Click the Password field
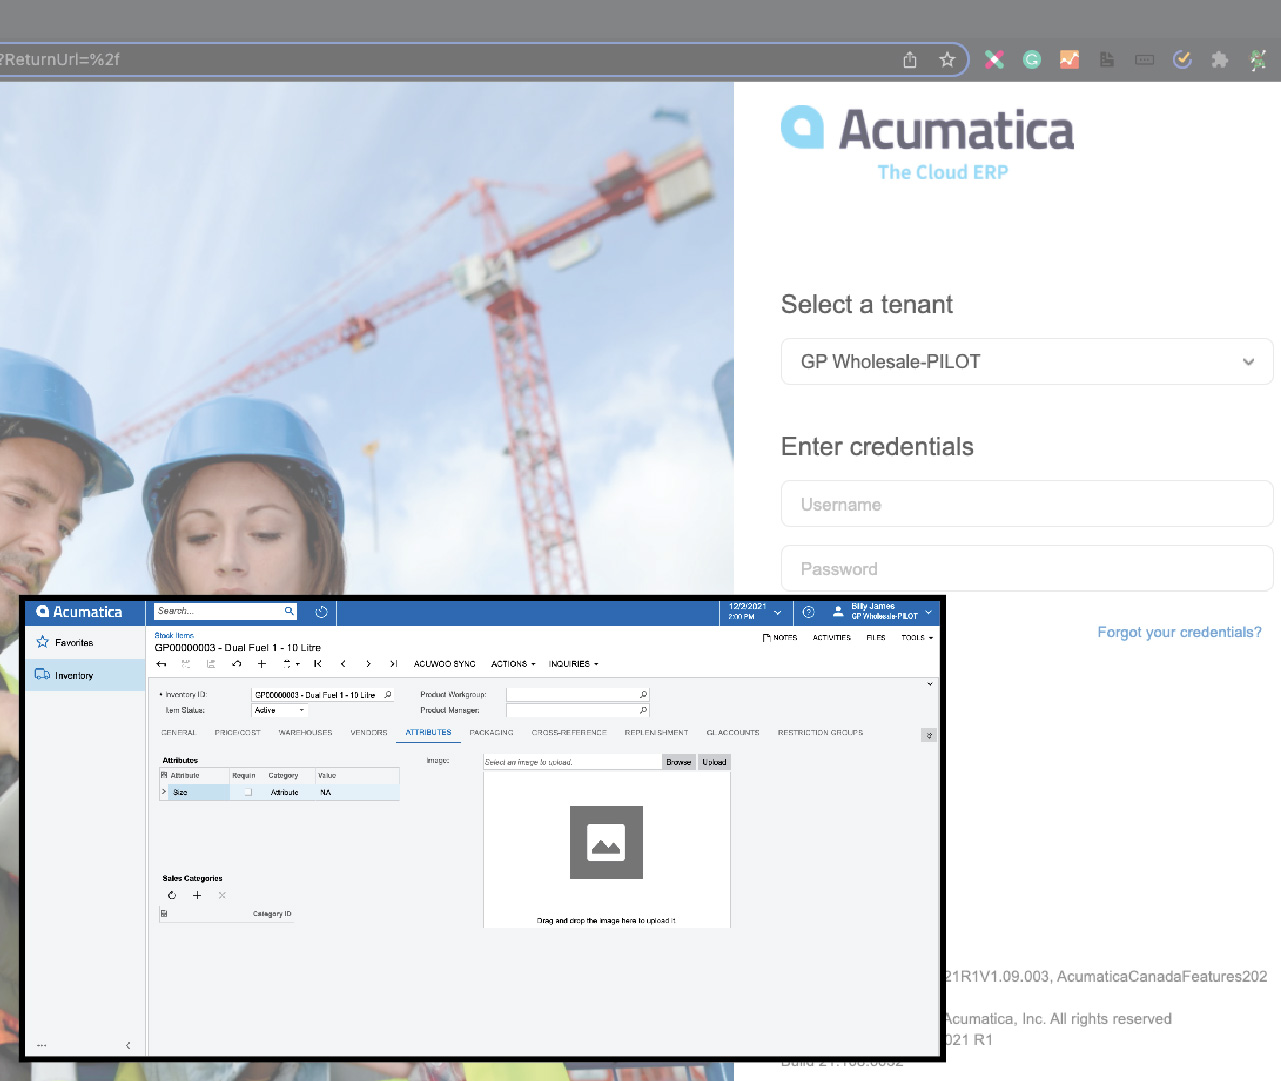Image resolution: width=1281 pixels, height=1081 pixels. point(1027,568)
